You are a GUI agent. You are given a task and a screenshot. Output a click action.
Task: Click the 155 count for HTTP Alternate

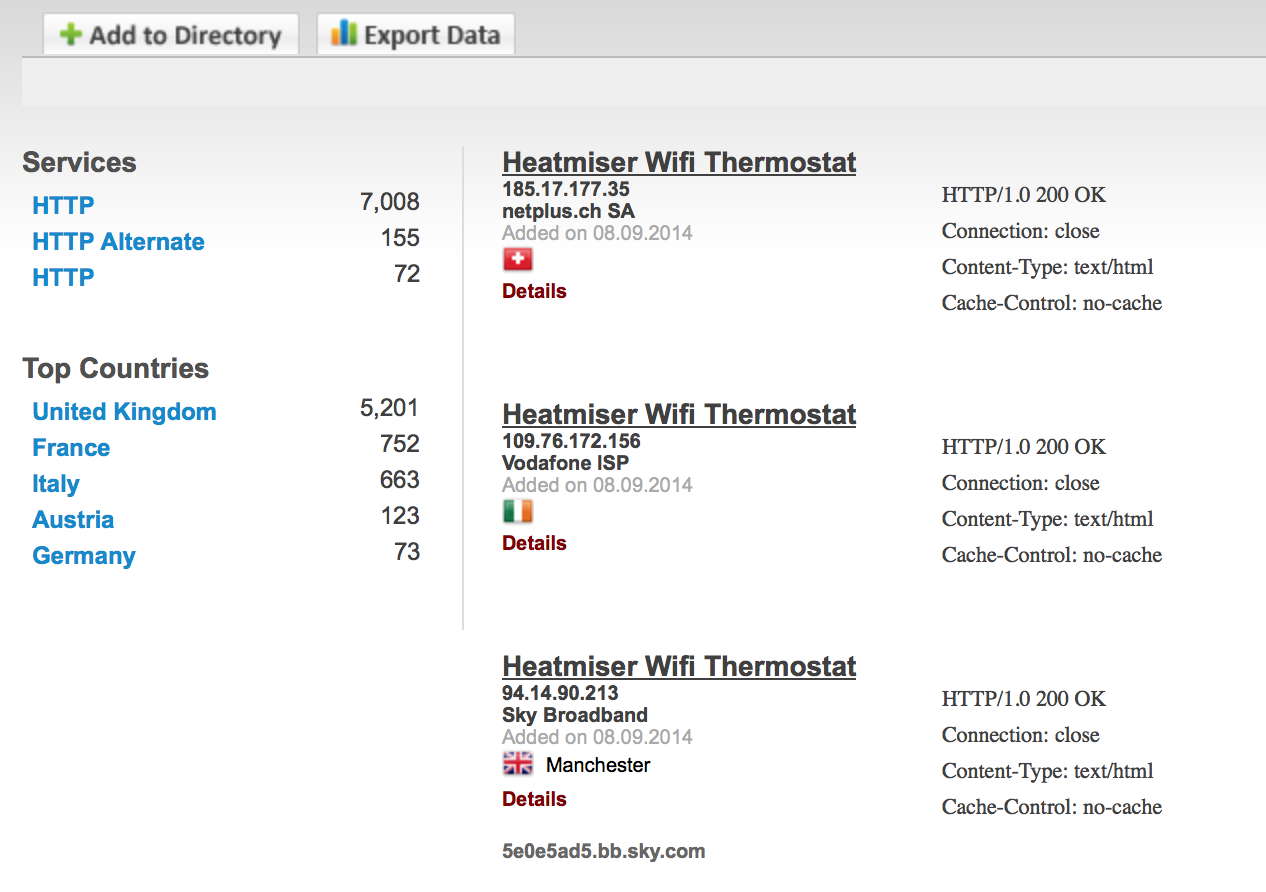pyautogui.click(x=400, y=238)
